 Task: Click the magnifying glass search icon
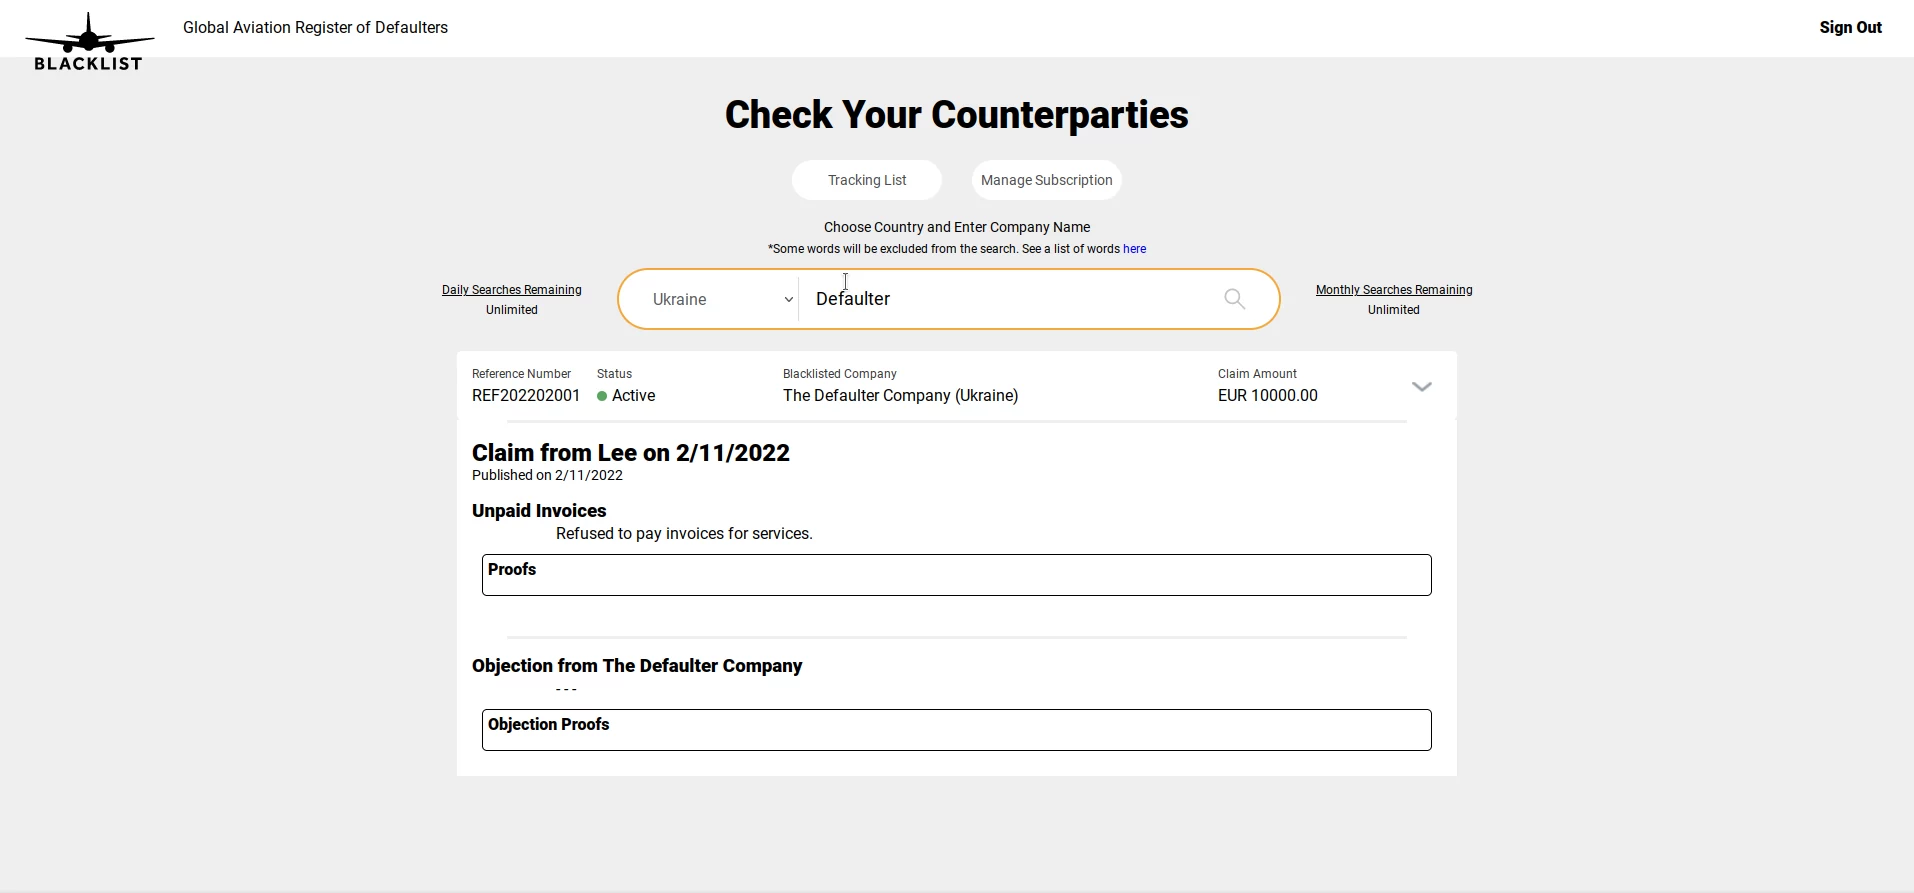[x=1235, y=299]
